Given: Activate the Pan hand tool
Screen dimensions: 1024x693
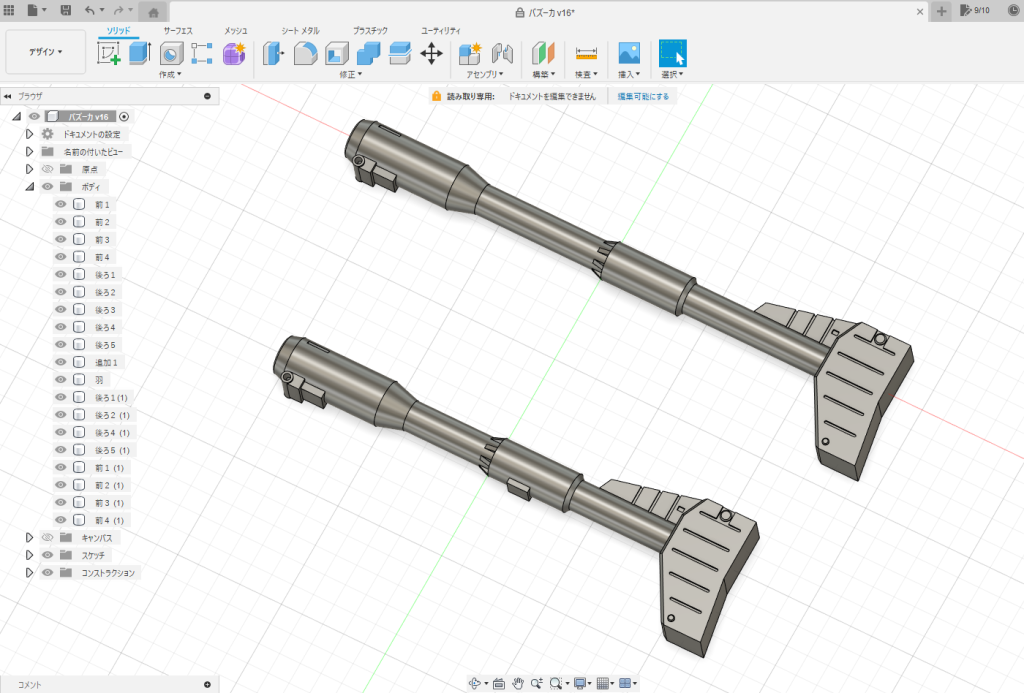Looking at the screenshot, I should click(518, 683).
